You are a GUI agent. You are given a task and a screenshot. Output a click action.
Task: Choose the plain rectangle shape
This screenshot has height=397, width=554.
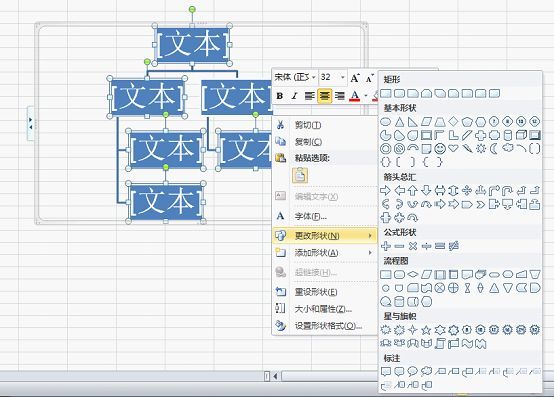tap(385, 93)
